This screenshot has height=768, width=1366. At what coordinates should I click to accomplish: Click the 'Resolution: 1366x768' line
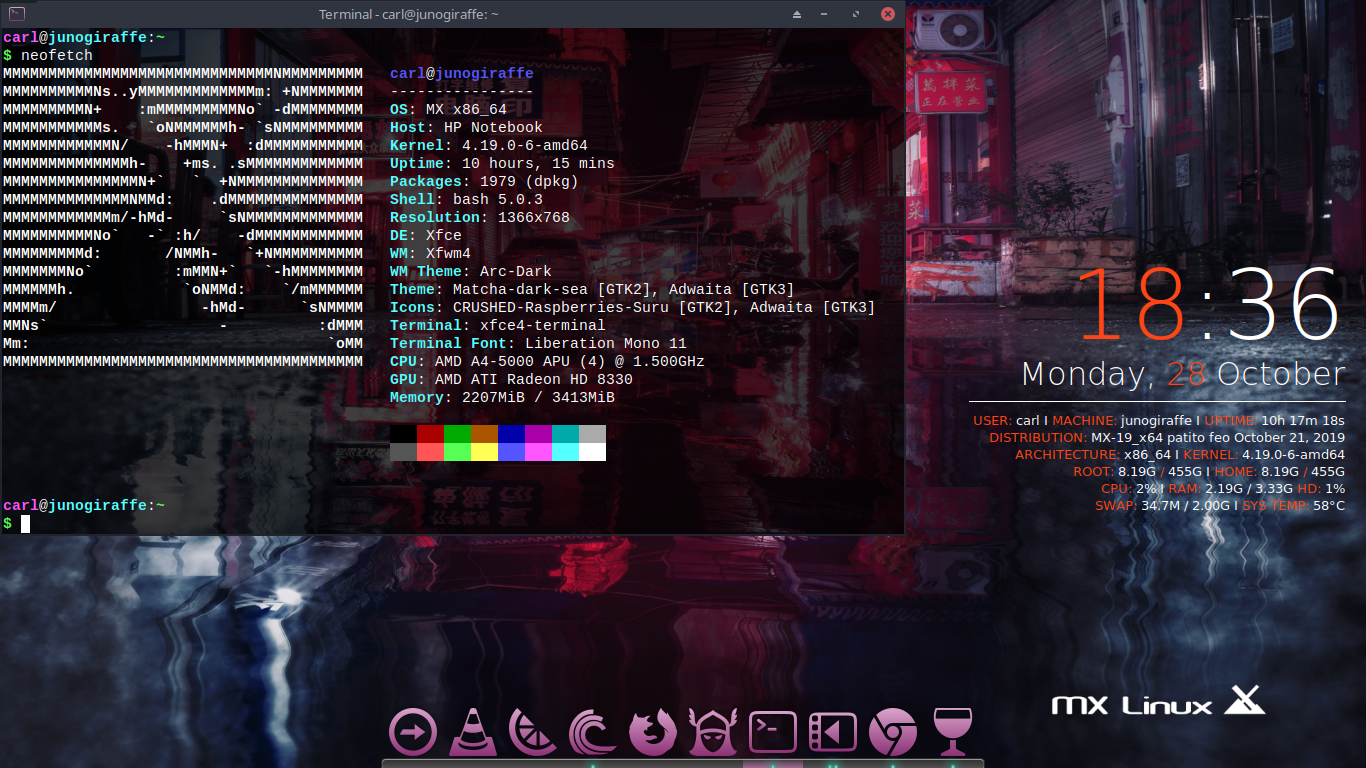coord(480,218)
